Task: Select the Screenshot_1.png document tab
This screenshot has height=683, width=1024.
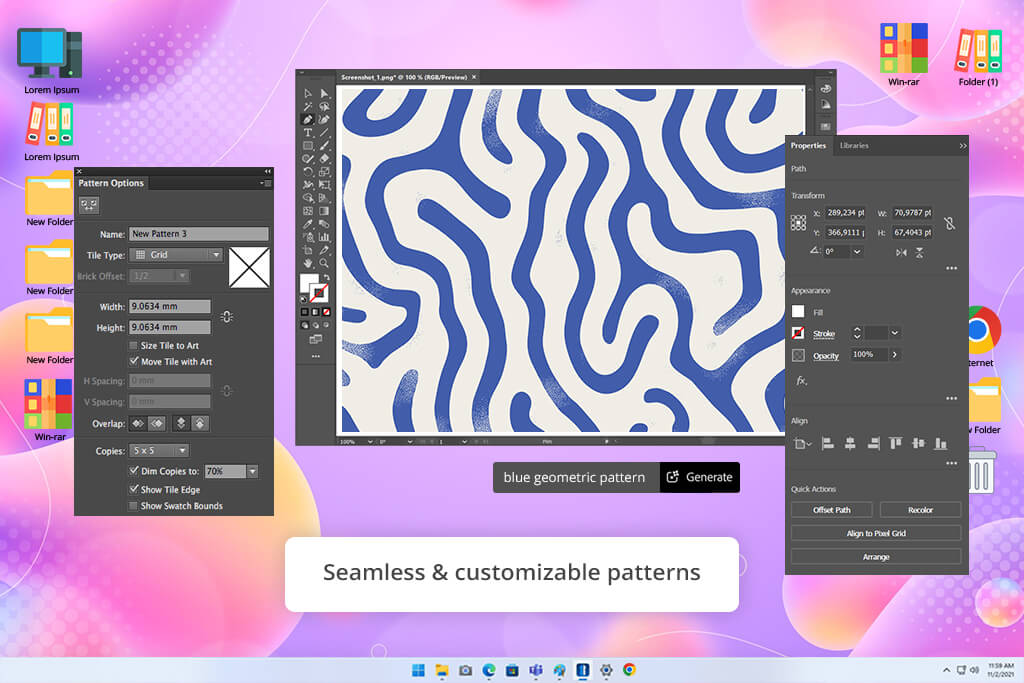Action: coord(406,77)
